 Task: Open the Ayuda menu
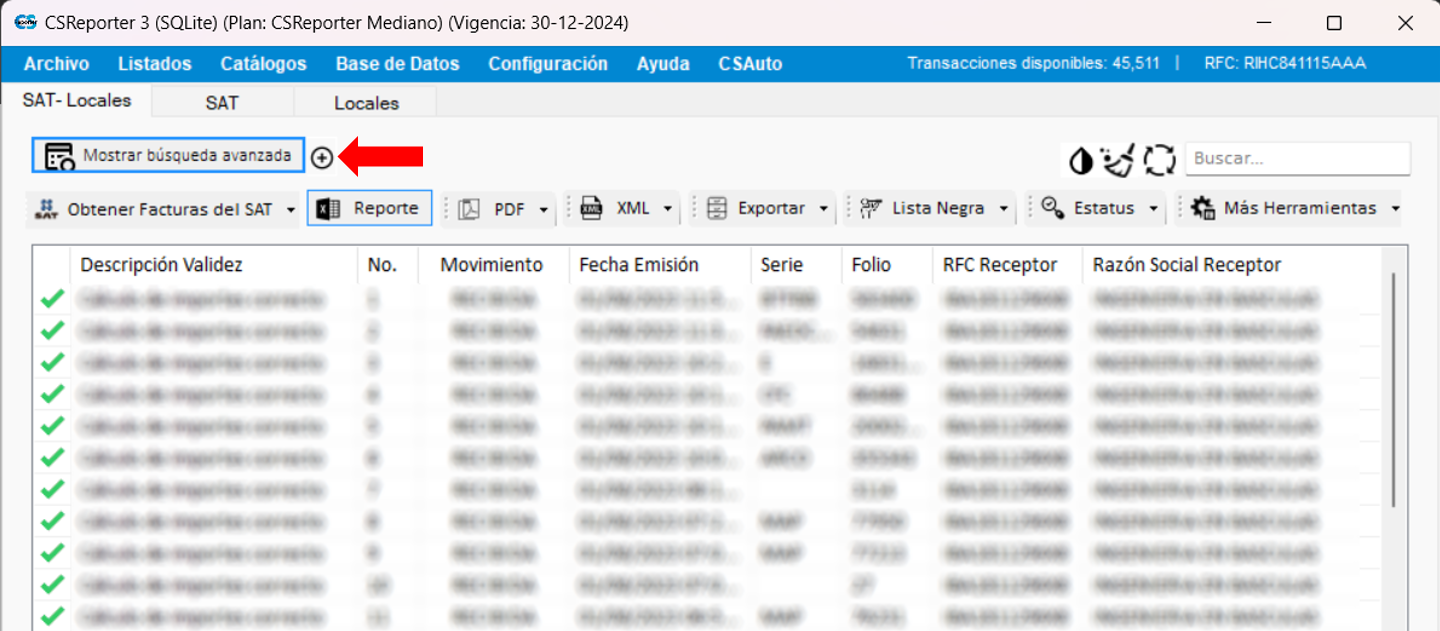click(663, 63)
